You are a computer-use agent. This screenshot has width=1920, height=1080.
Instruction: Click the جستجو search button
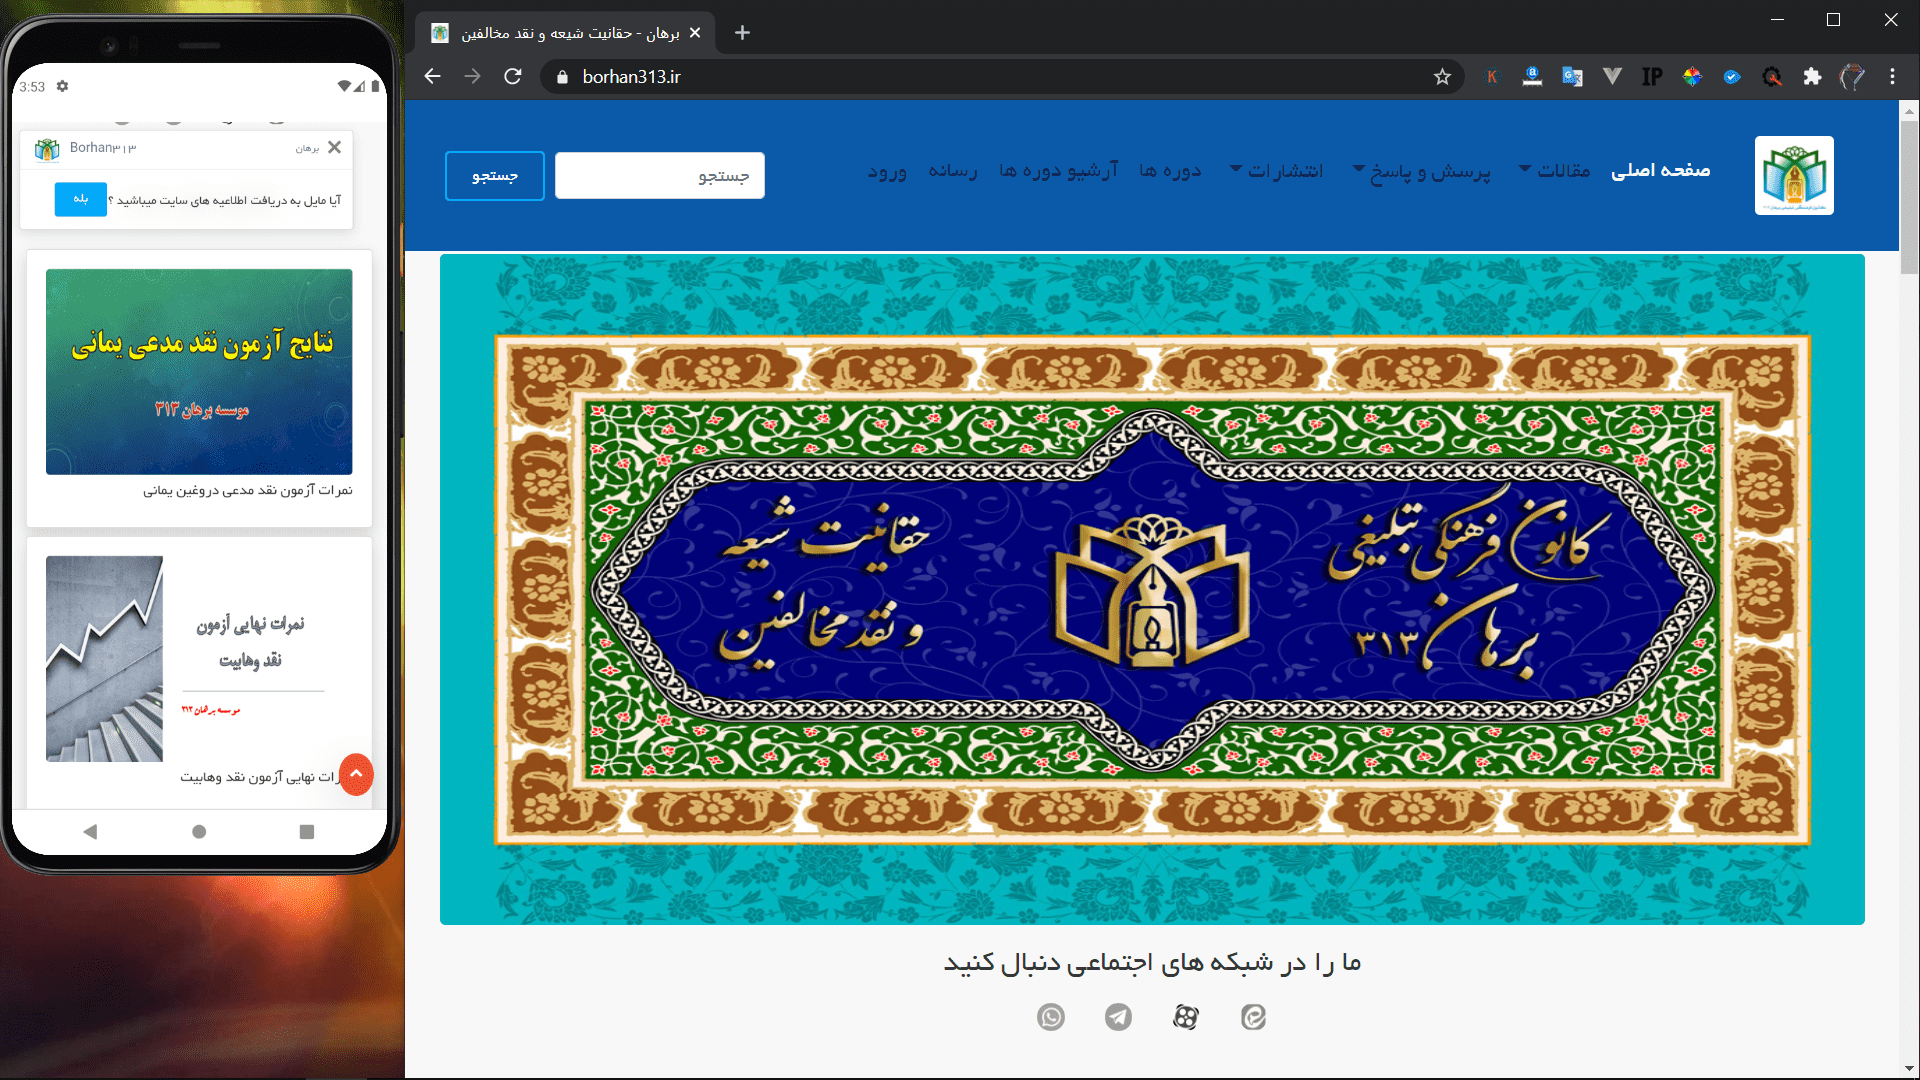click(x=495, y=176)
